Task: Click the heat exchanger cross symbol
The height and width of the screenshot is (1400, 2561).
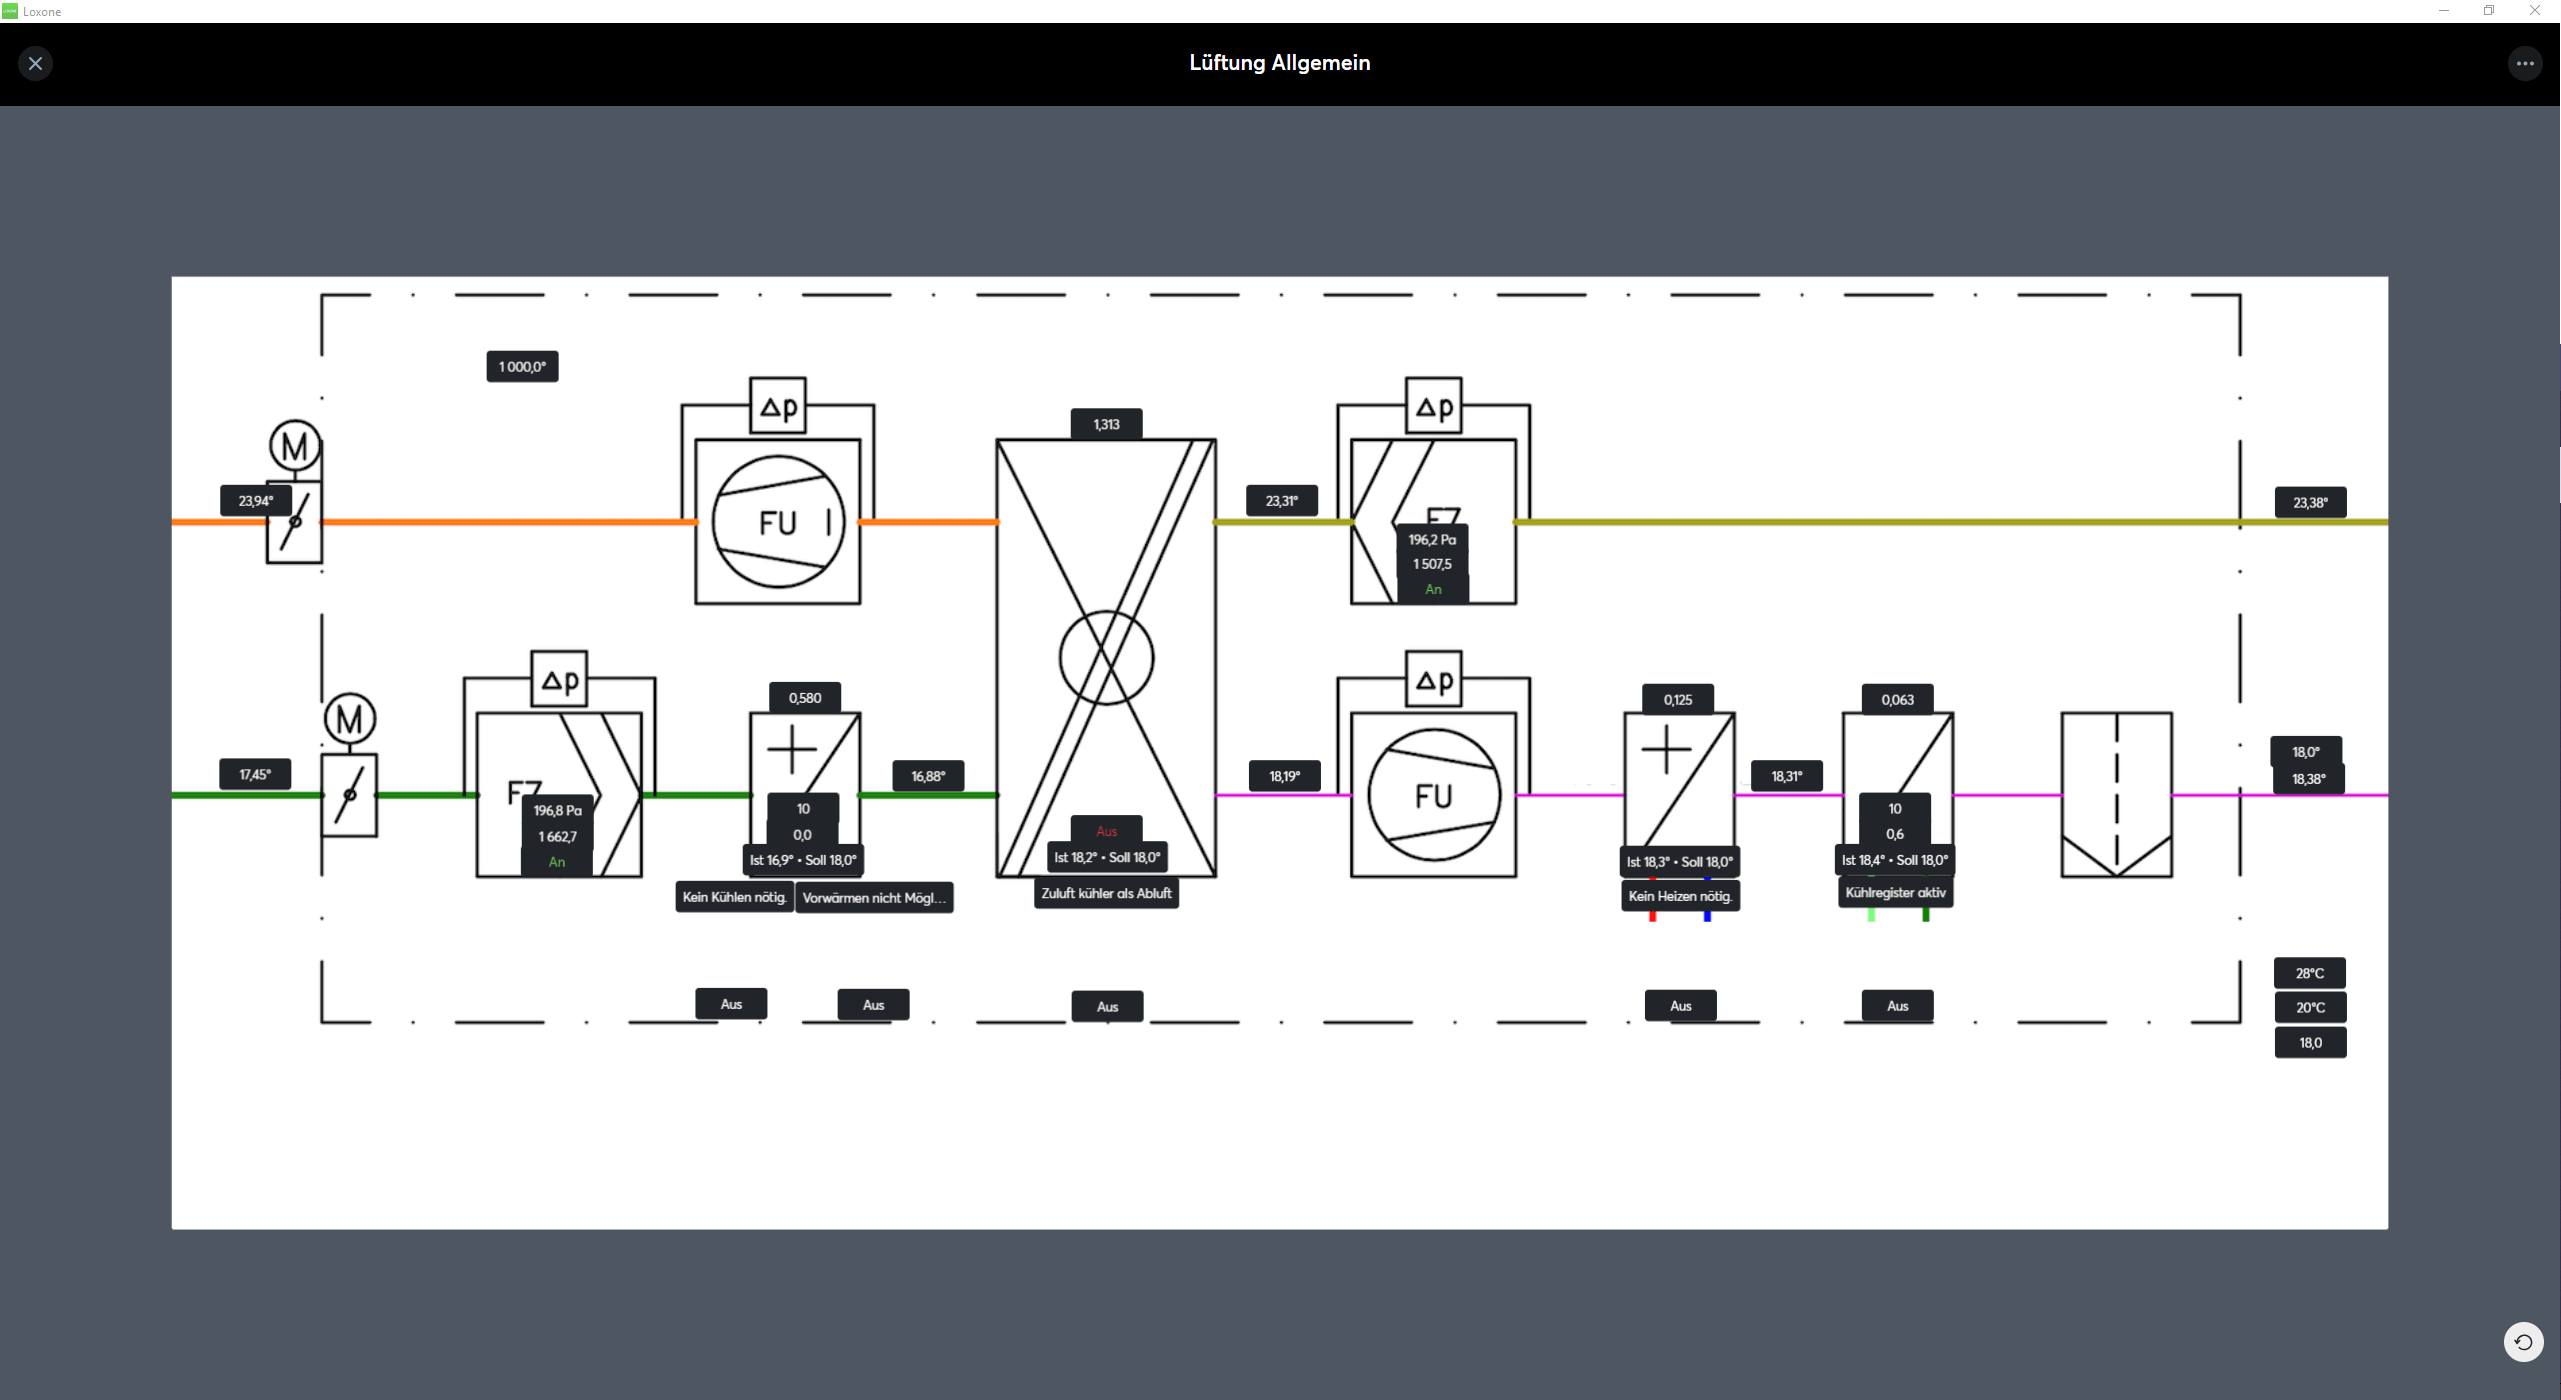Action: pos(1106,658)
